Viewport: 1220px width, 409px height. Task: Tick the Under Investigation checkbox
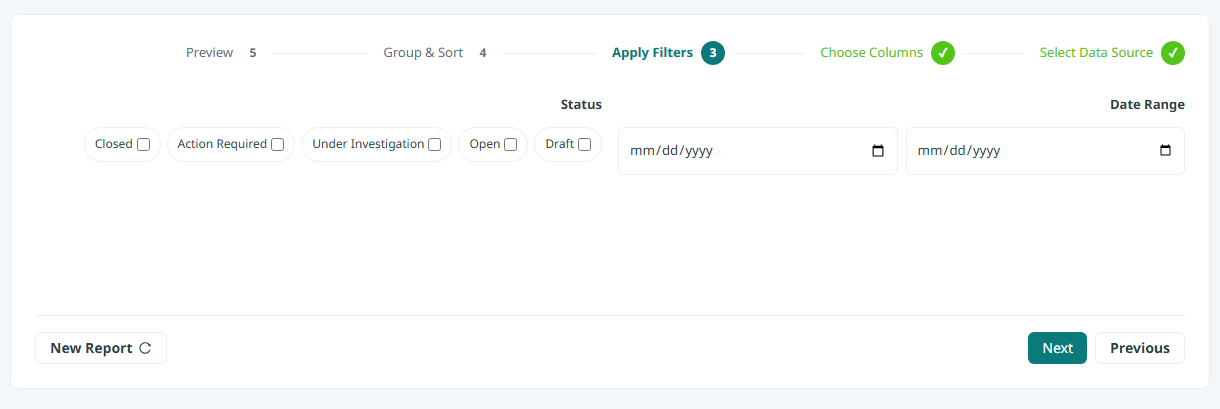point(435,144)
